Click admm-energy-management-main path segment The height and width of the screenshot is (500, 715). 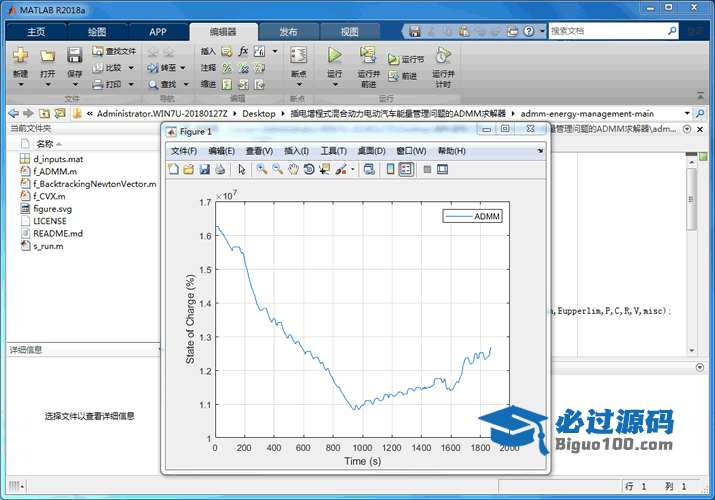pyautogui.click(x=587, y=113)
